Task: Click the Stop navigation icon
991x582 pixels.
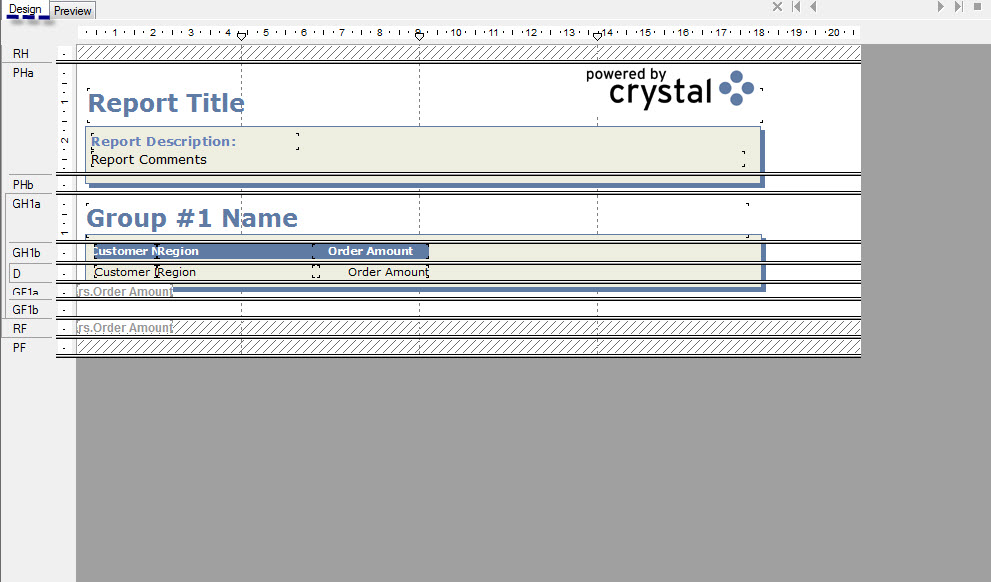Action: click(977, 7)
